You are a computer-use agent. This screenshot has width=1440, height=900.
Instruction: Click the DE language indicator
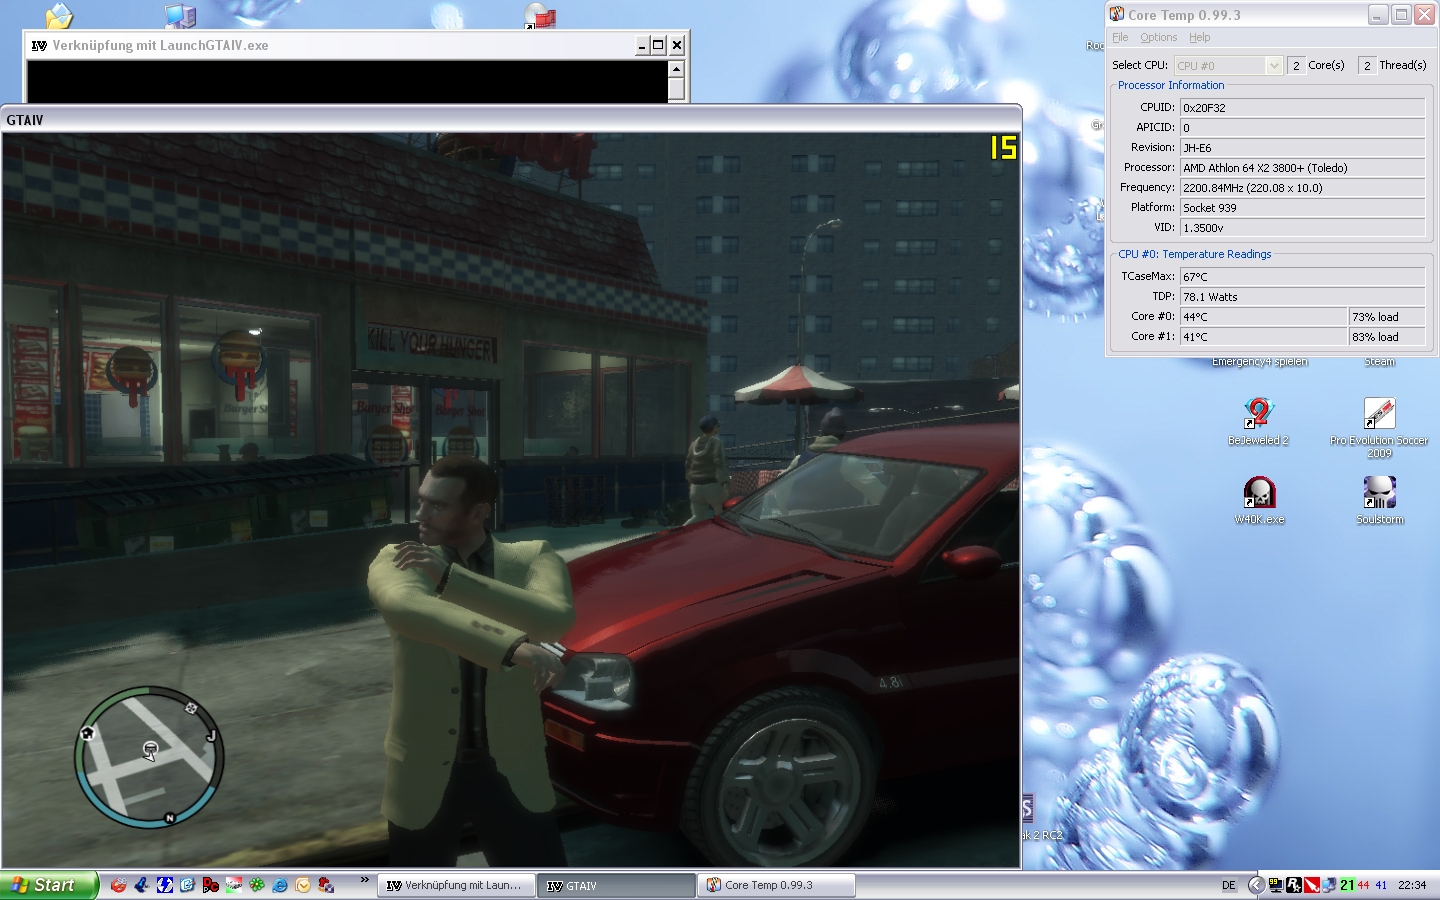(1229, 885)
